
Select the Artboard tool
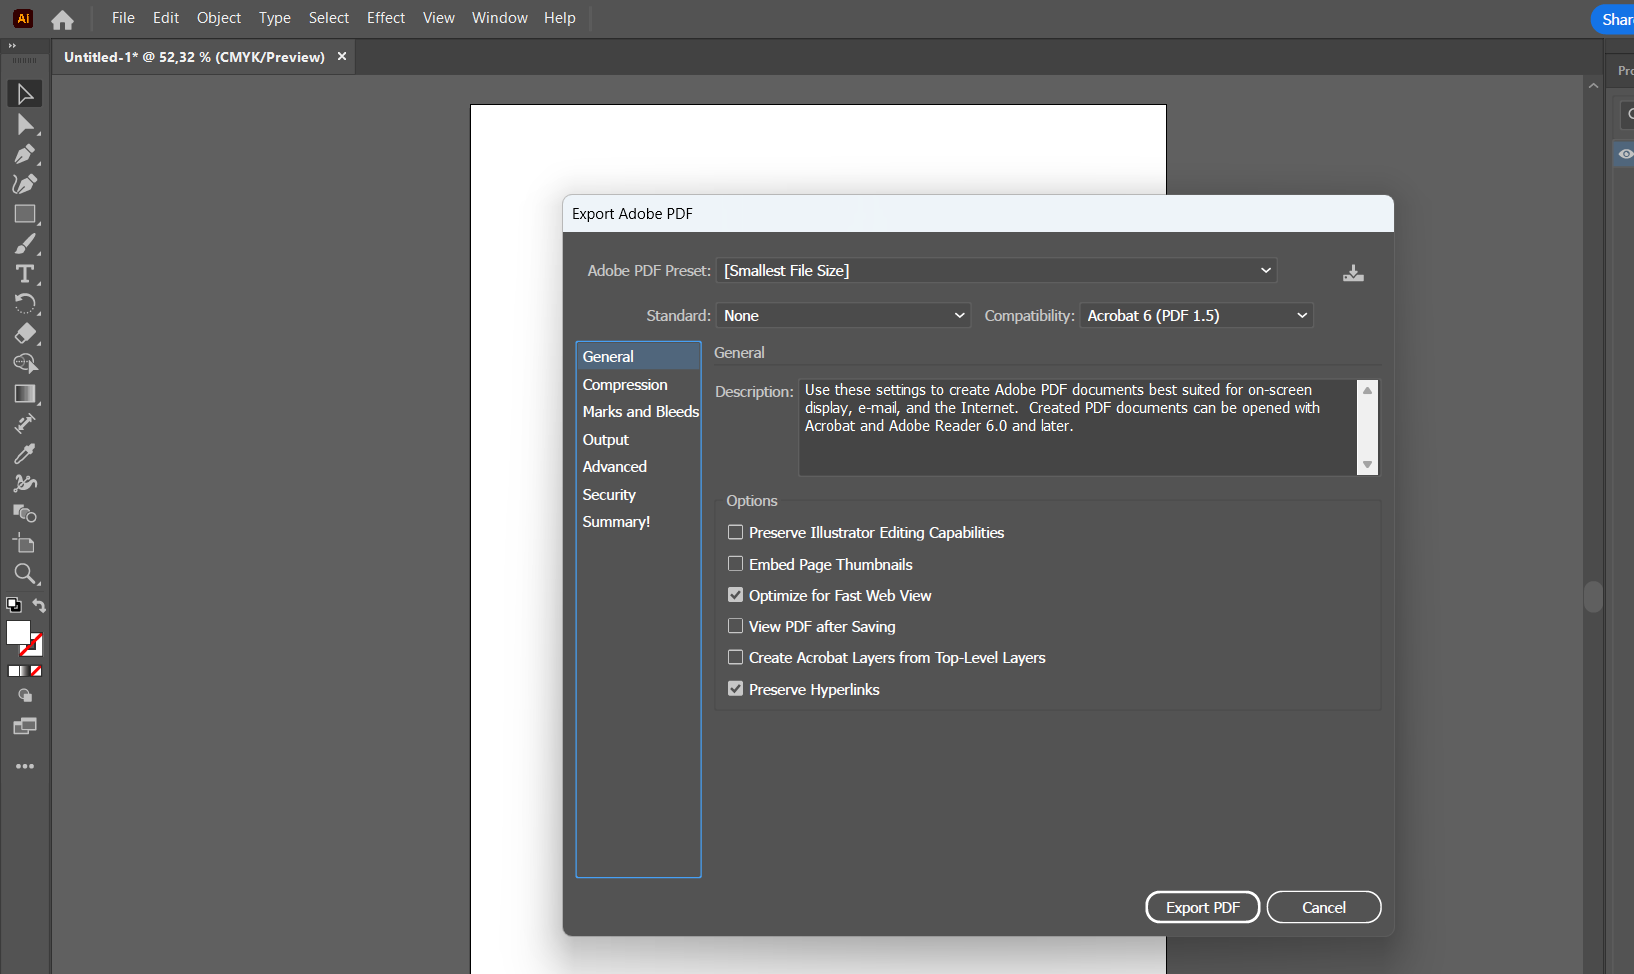[25, 544]
